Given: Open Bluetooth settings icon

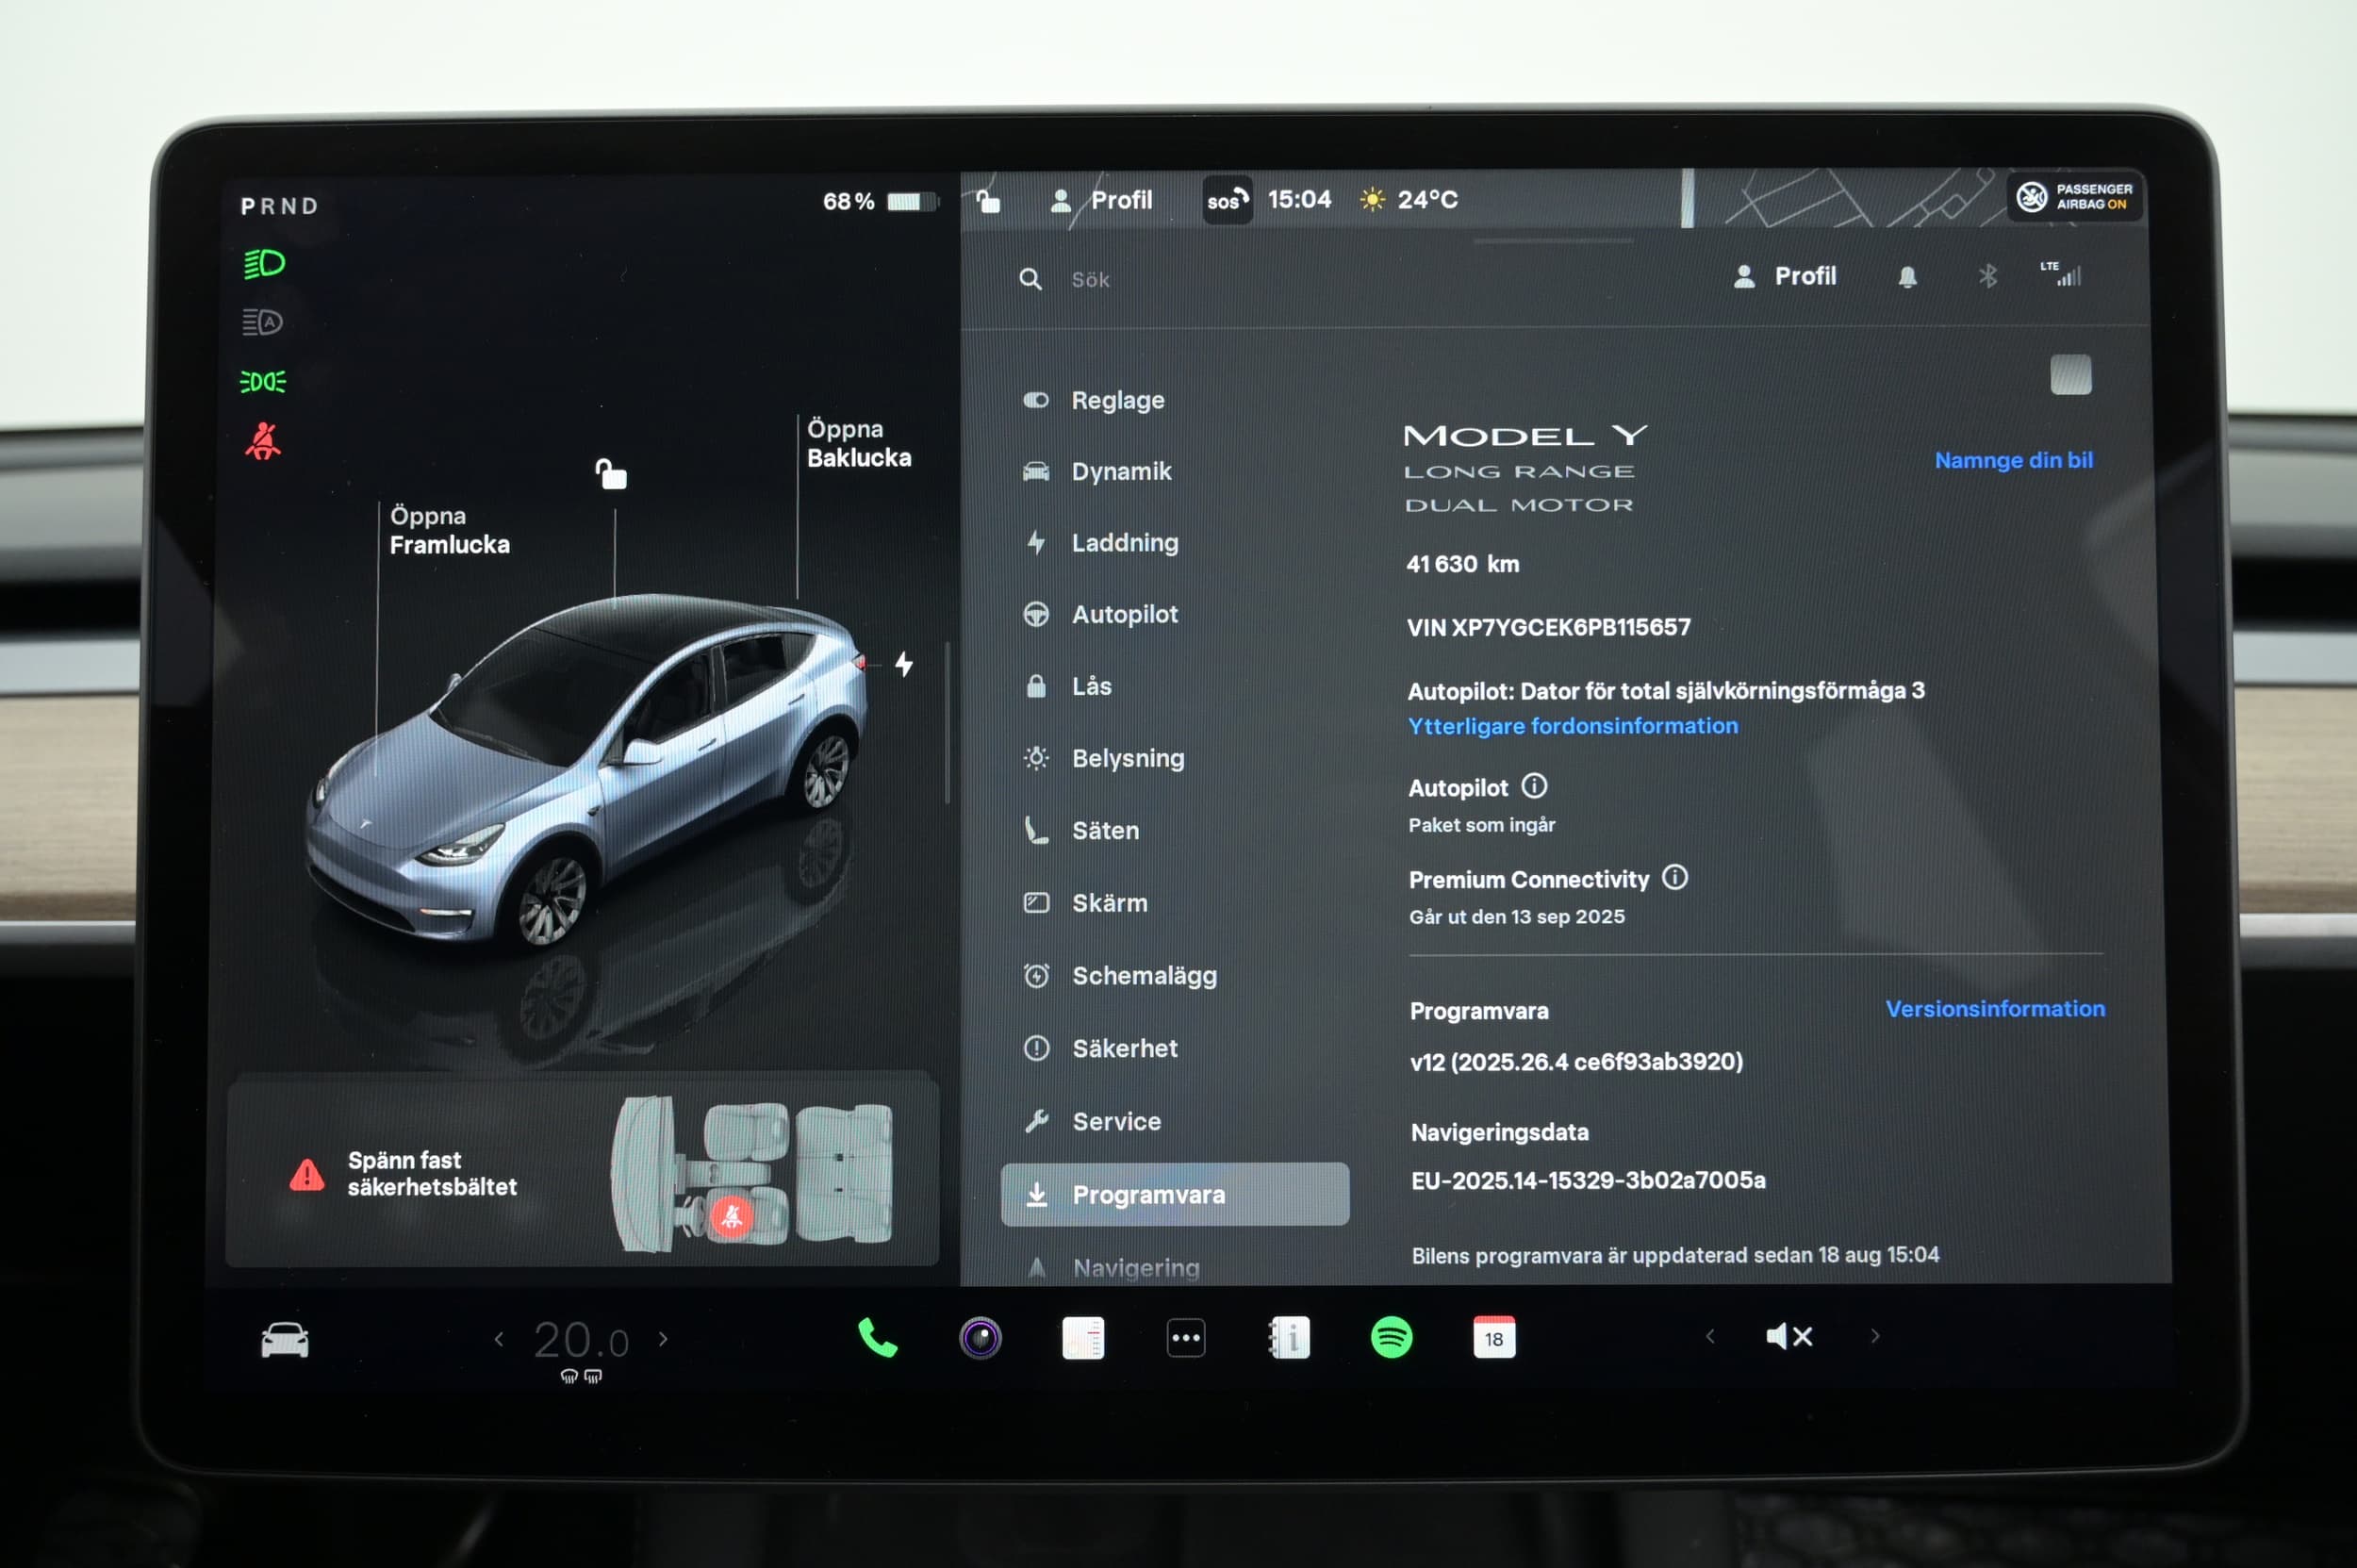Looking at the screenshot, I should (x=1988, y=276).
